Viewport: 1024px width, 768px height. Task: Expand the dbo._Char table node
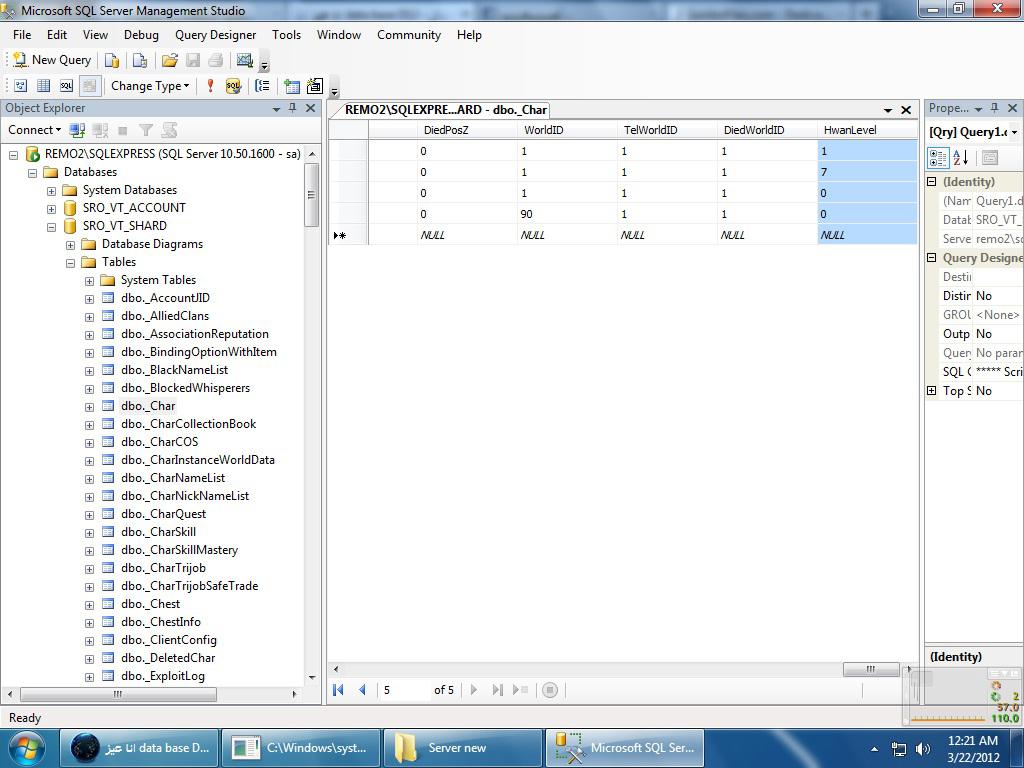[89, 407]
